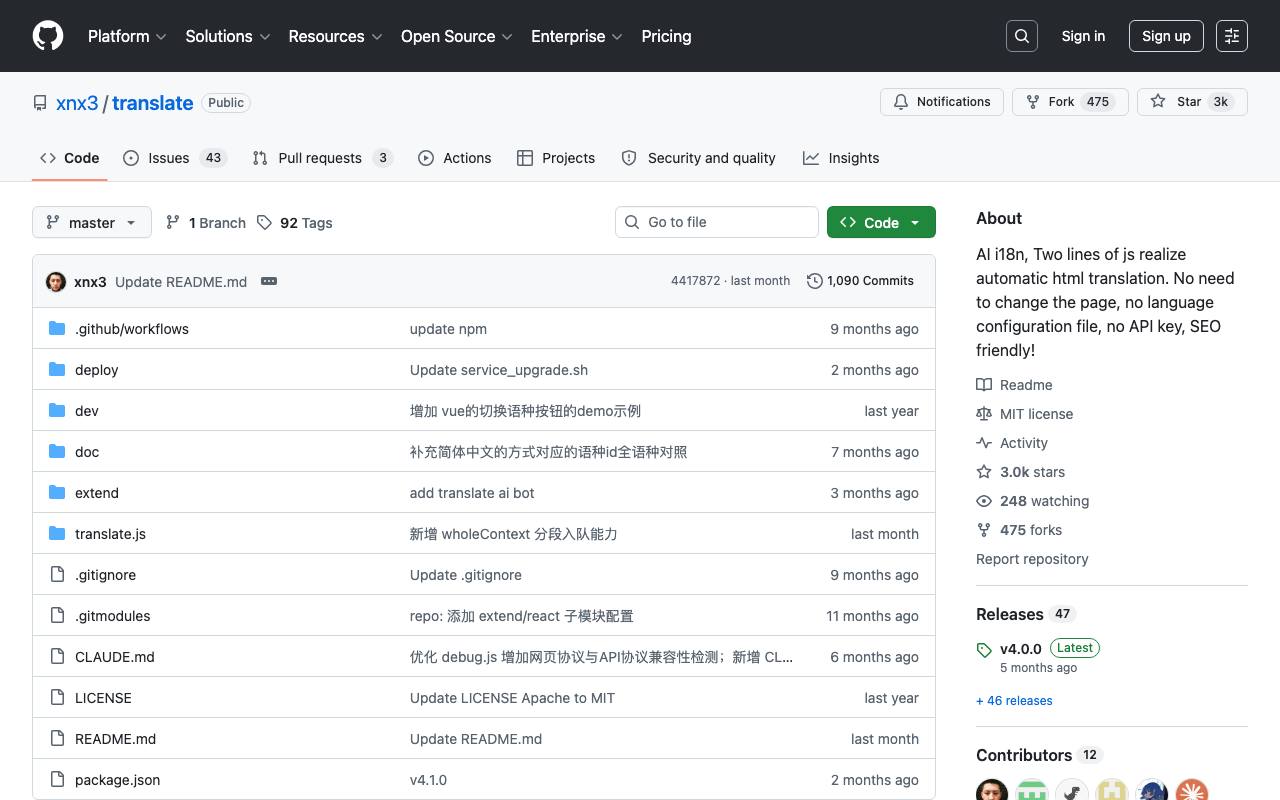Switch to the Projects tab
Screen dimensions: 1280x800
[x=556, y=158]
